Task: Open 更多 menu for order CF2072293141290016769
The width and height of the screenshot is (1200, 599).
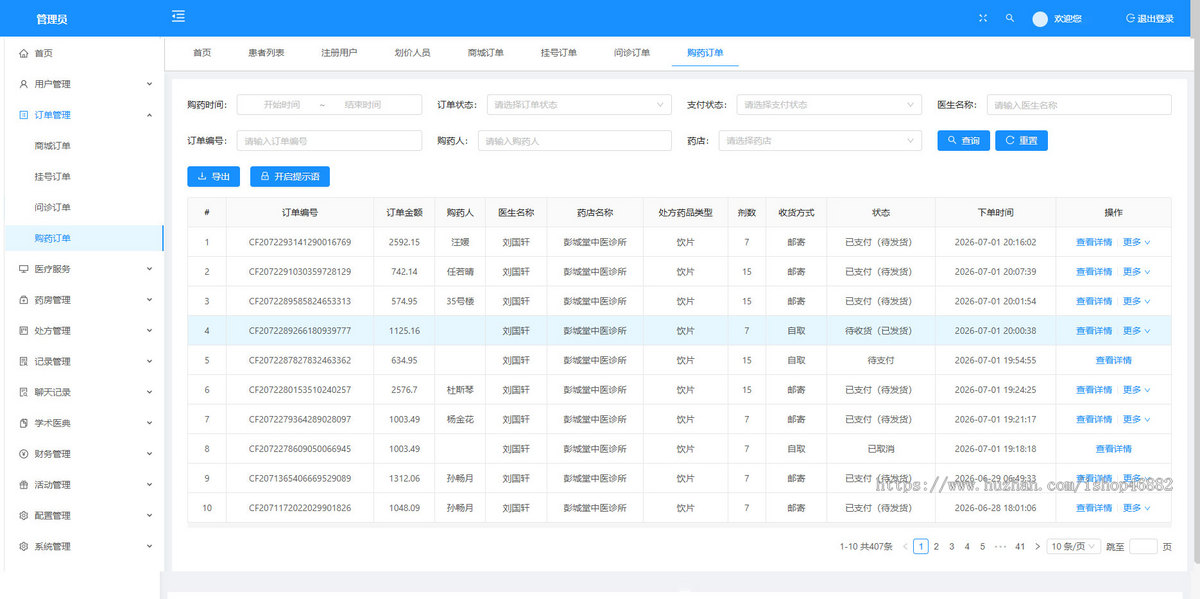Action: (1136, 242)
